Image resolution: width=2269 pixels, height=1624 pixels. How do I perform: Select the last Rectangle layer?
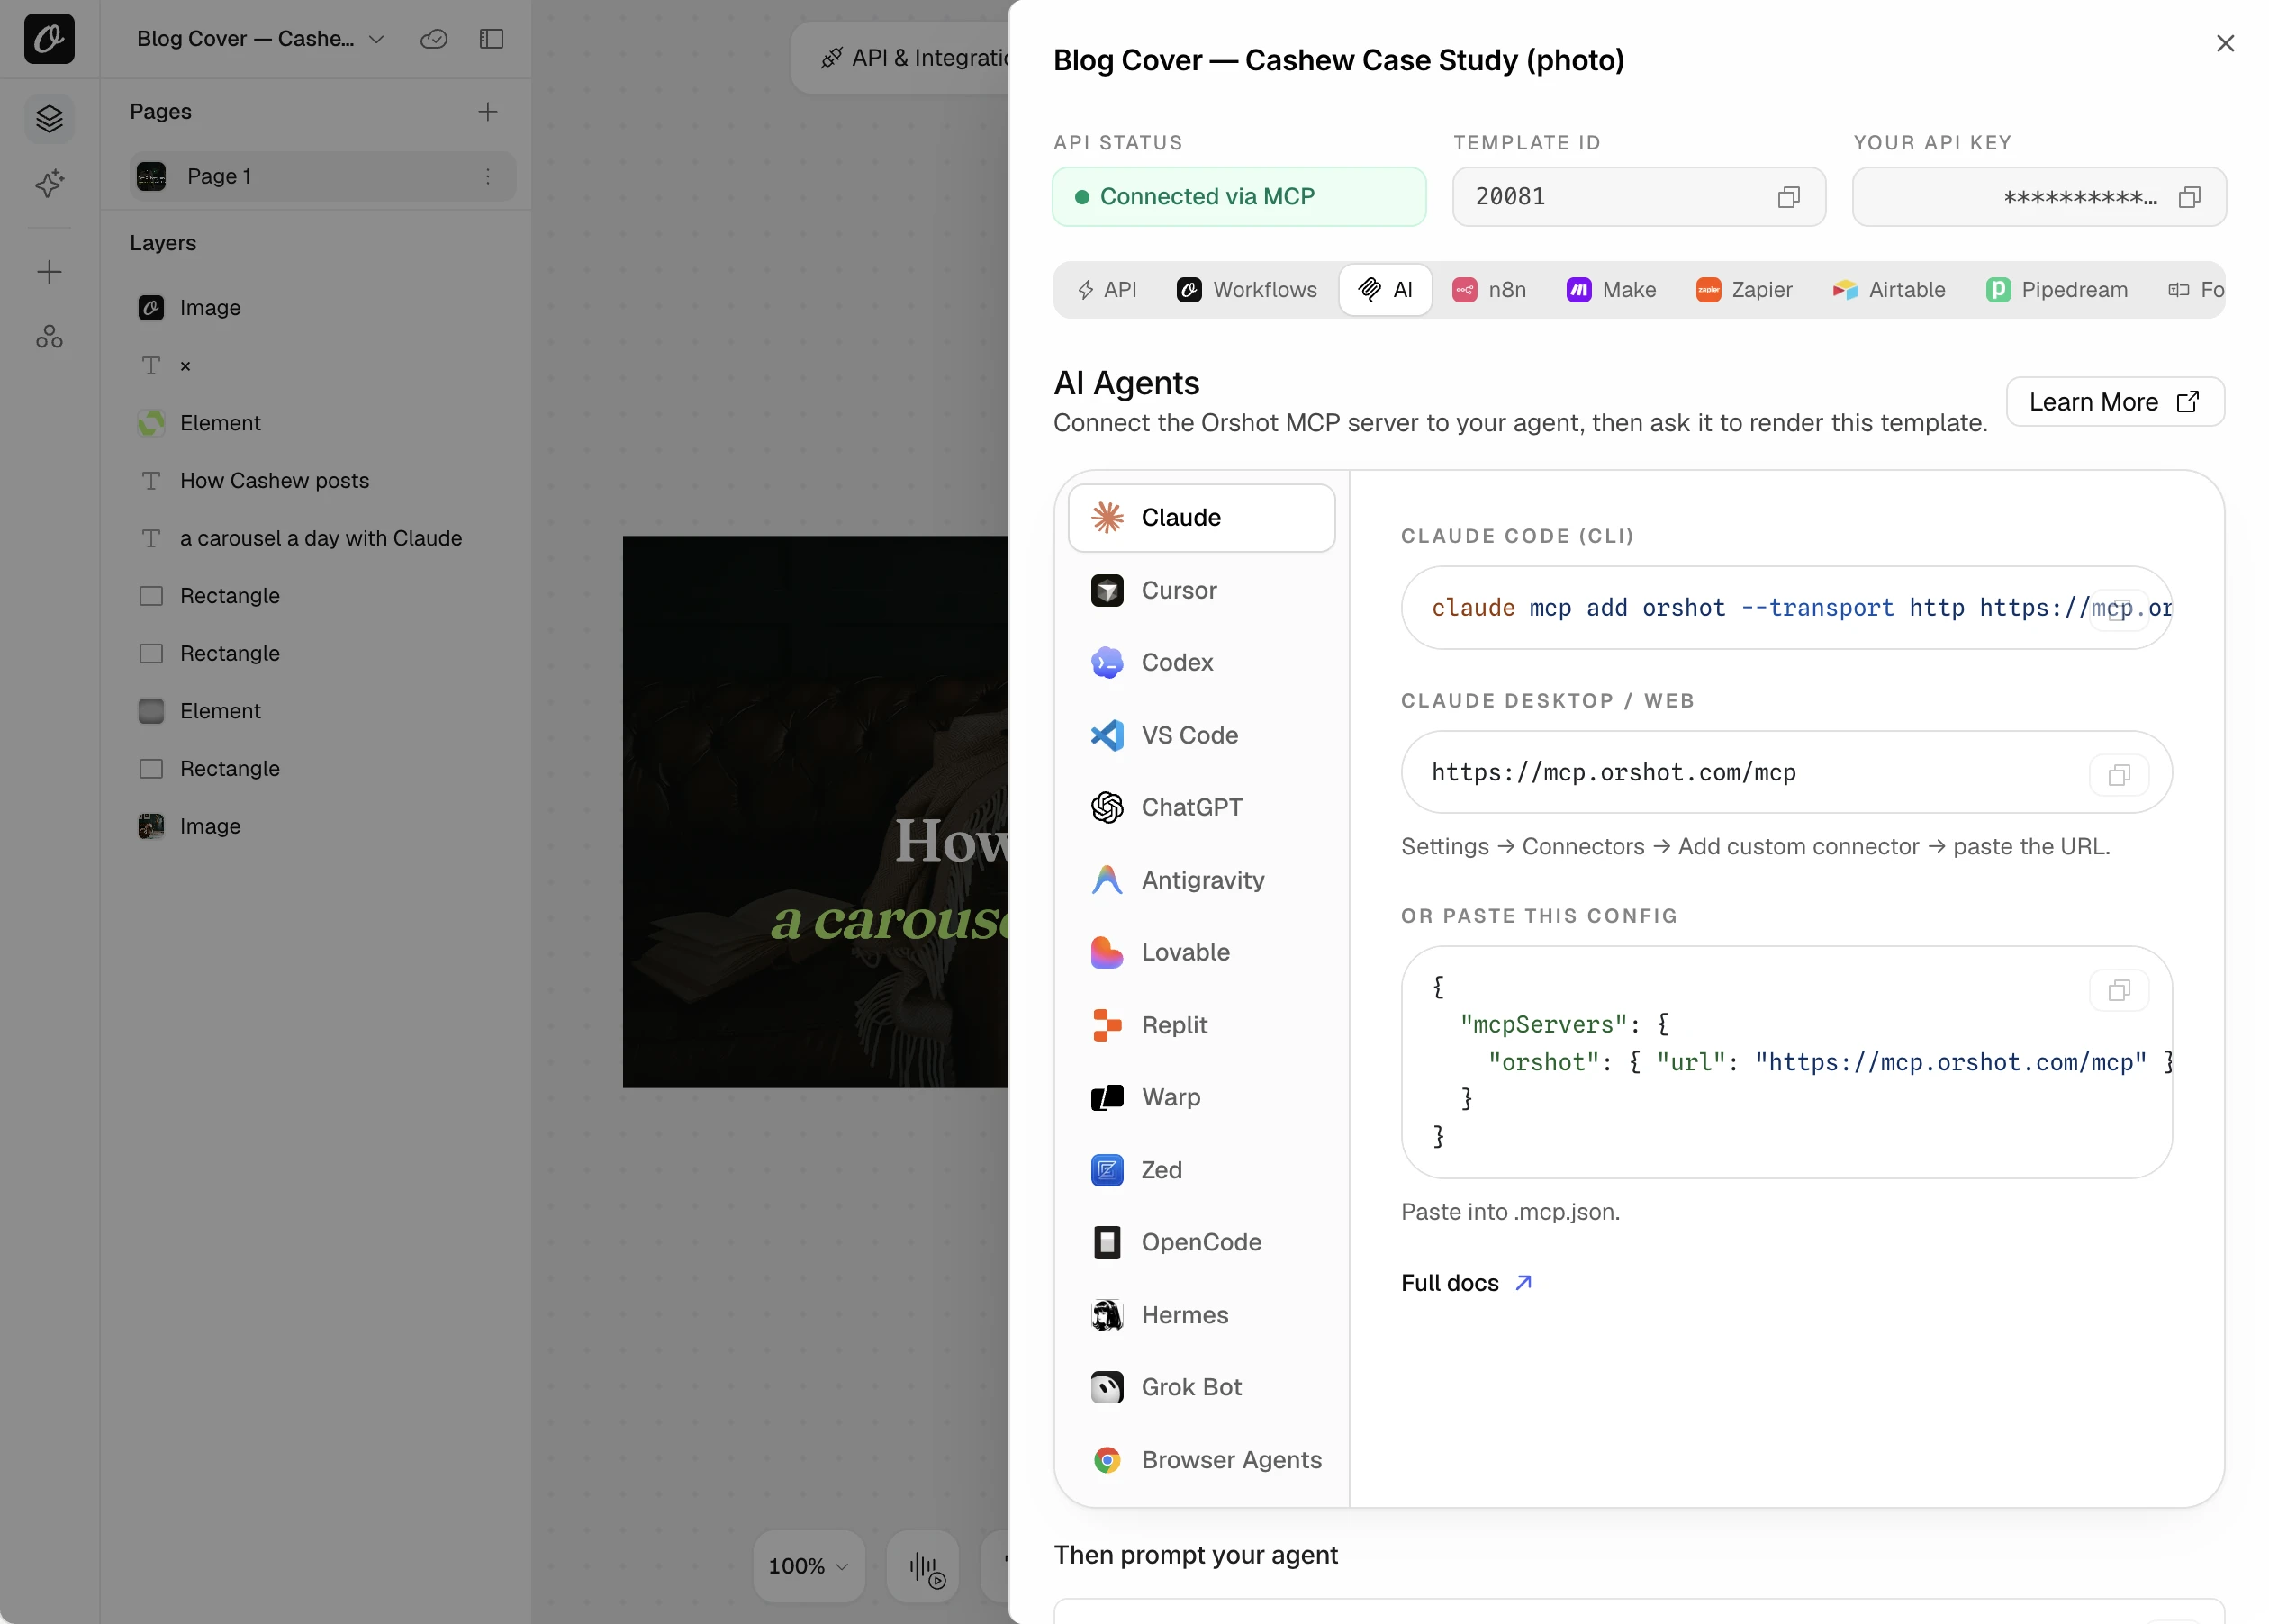322,769
